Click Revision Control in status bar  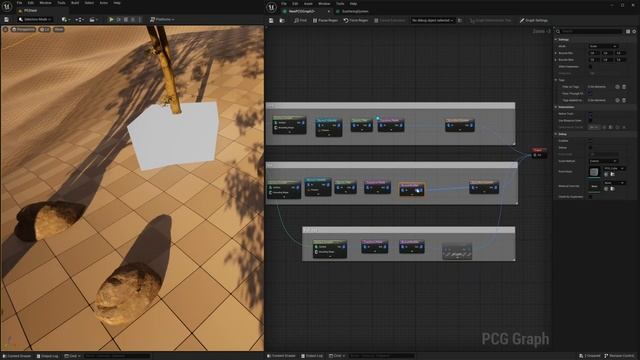[x=620, y=356]
